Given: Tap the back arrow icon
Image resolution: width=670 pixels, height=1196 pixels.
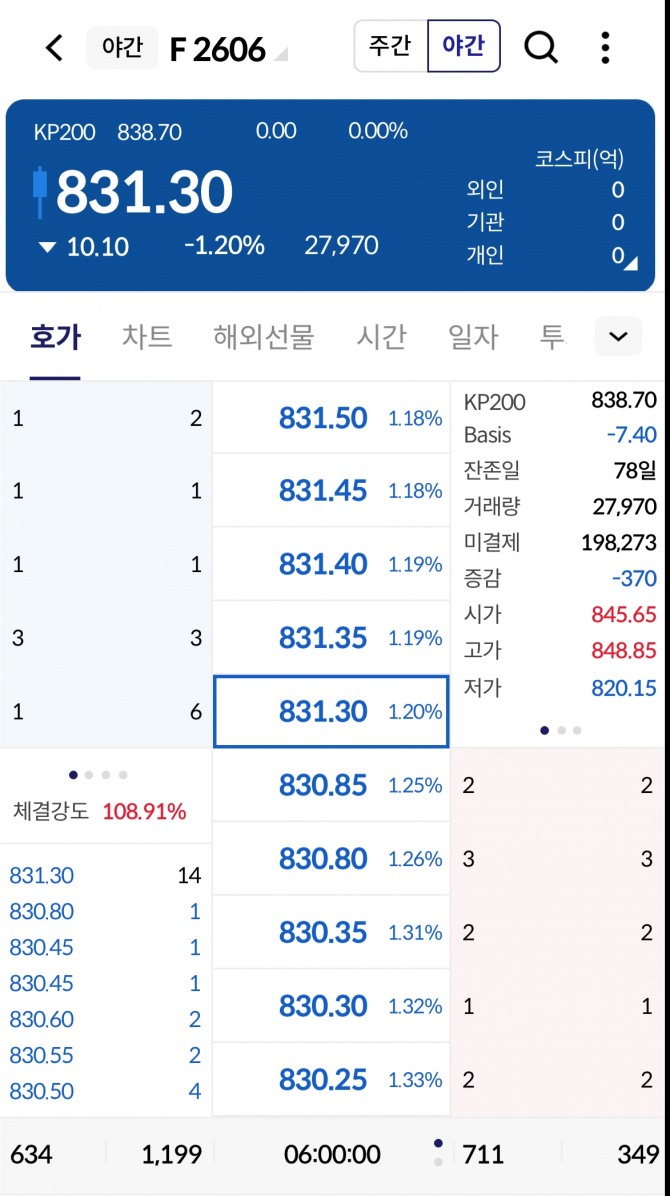Looking at the screenshot, I should pos(55,47).
